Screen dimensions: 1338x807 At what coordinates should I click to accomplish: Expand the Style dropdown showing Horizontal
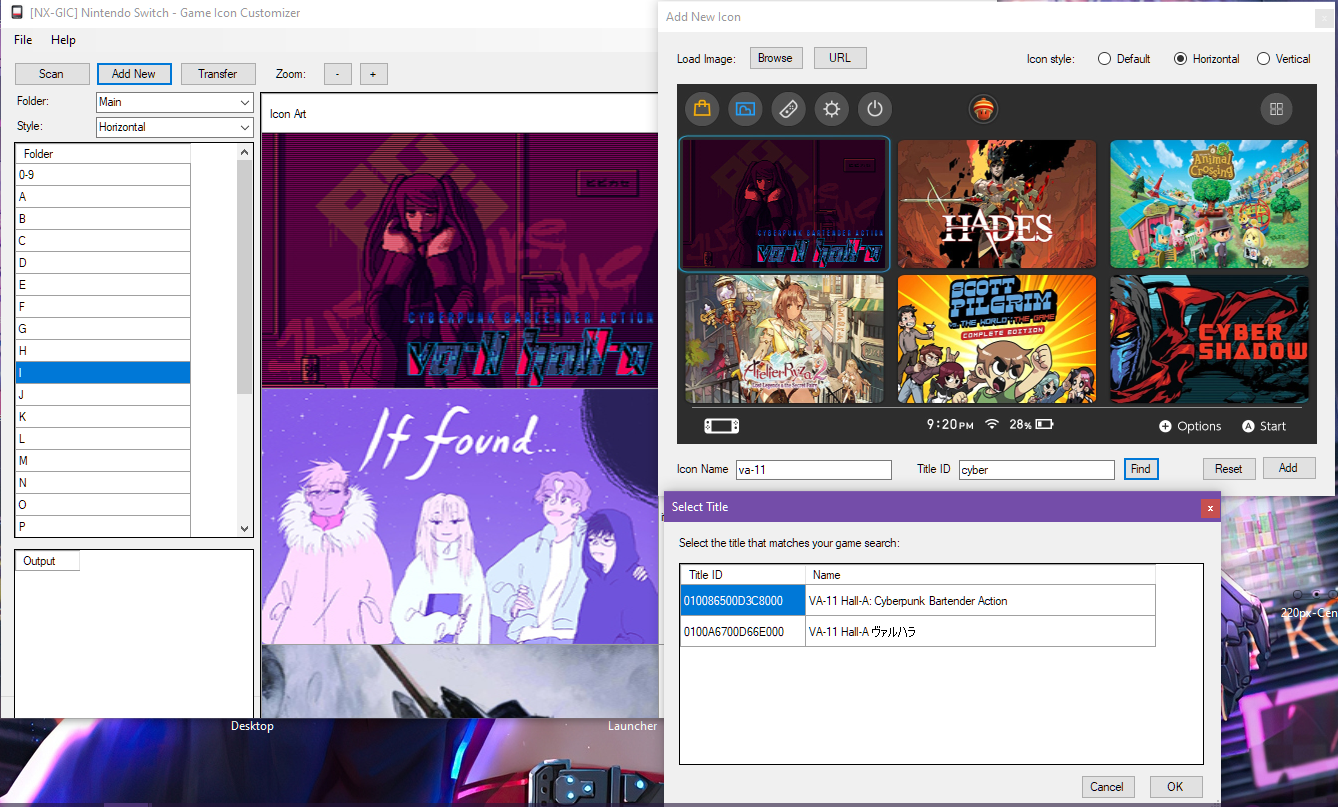175,127
